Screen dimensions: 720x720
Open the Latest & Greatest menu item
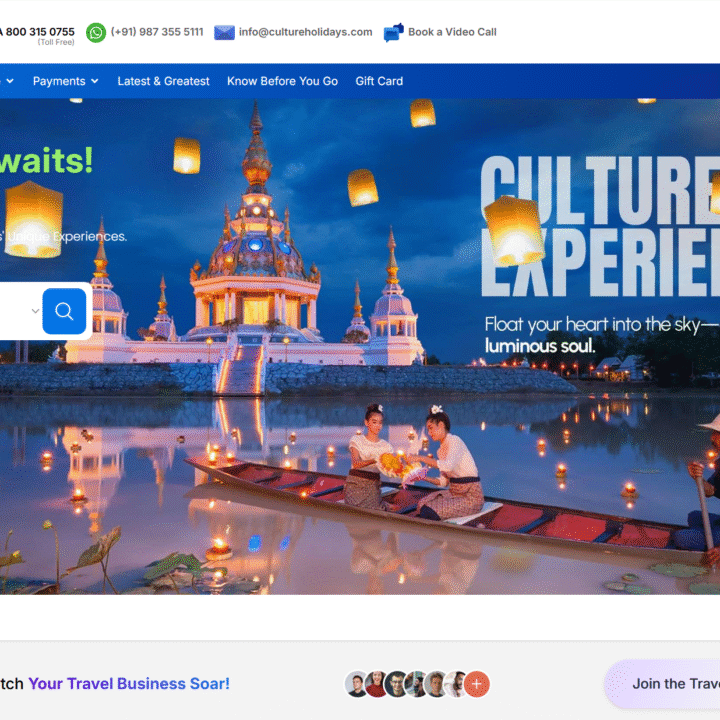[x=163, y=81]
